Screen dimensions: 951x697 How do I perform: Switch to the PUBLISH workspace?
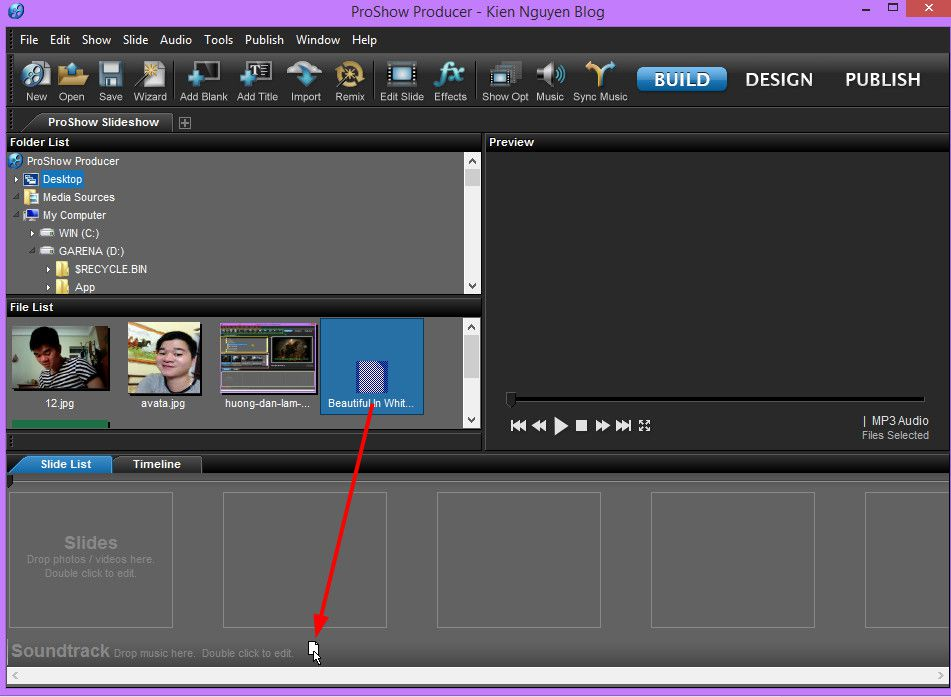(x=882, y=79)
